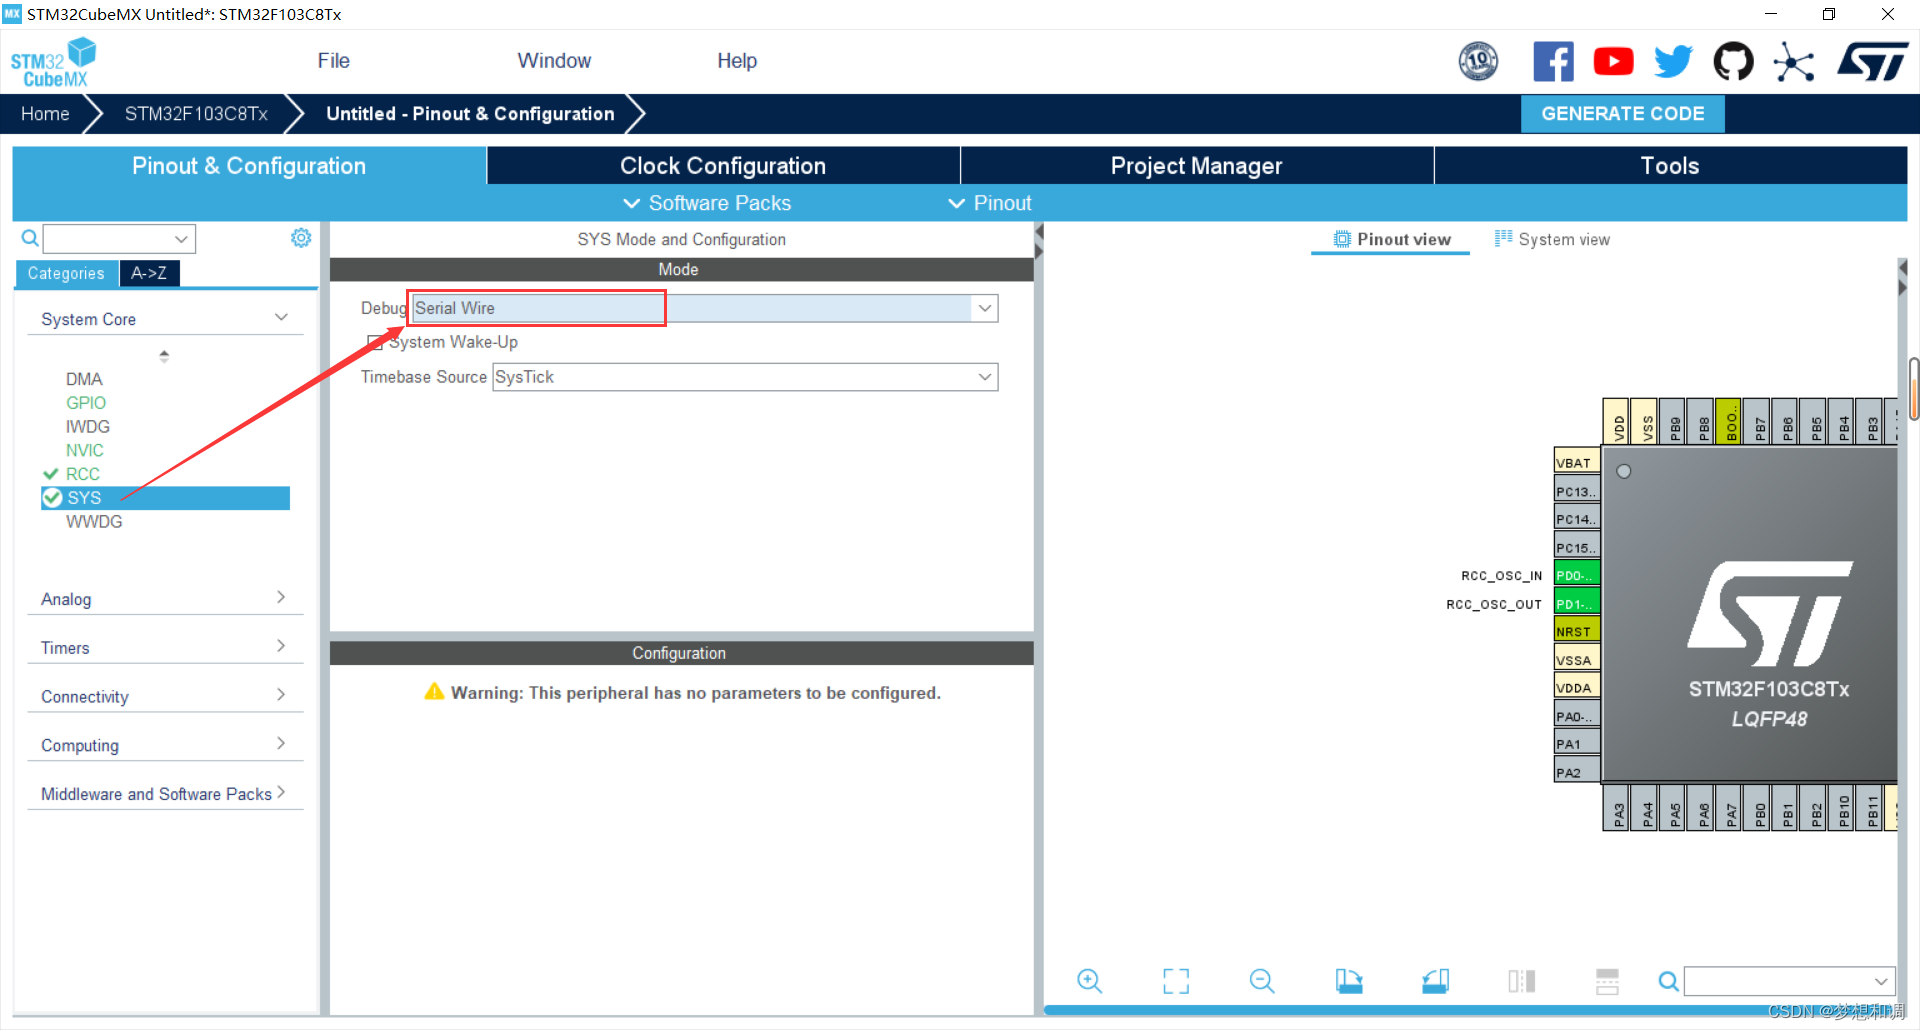Image resolution: width=1920 pixels, height=1030 pixels.
Task: Open the settings gear in categories panel
Action: click(301, 238)
